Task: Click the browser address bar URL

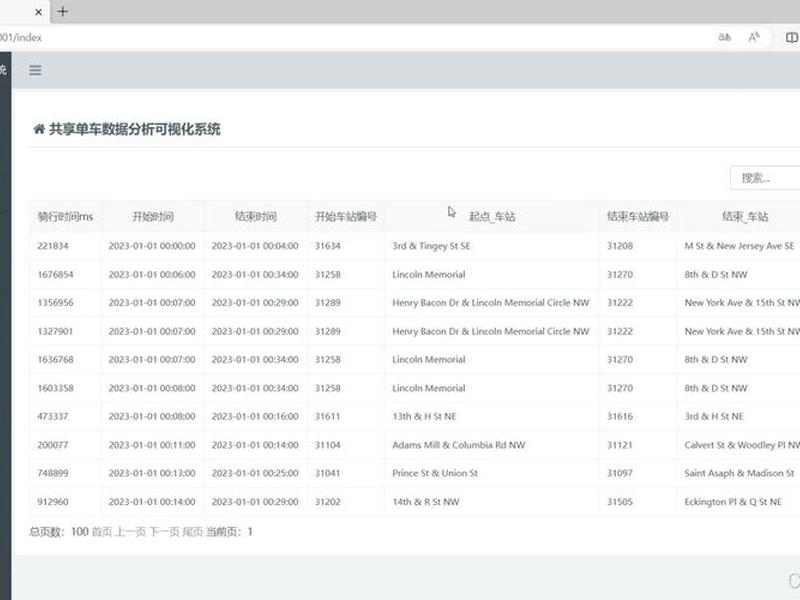Action: pos(21,37)
